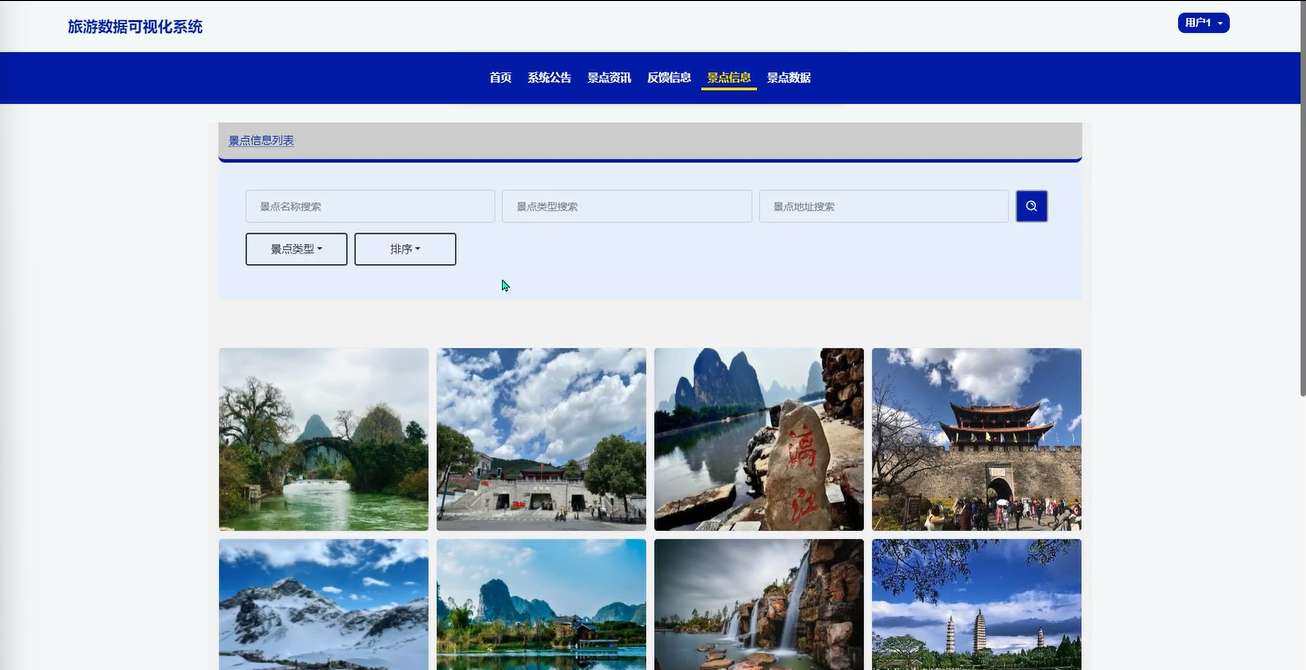Open the 漓江 engraved stone photo
Viewport: 1306px width, 670px height.
coord(759,439)
